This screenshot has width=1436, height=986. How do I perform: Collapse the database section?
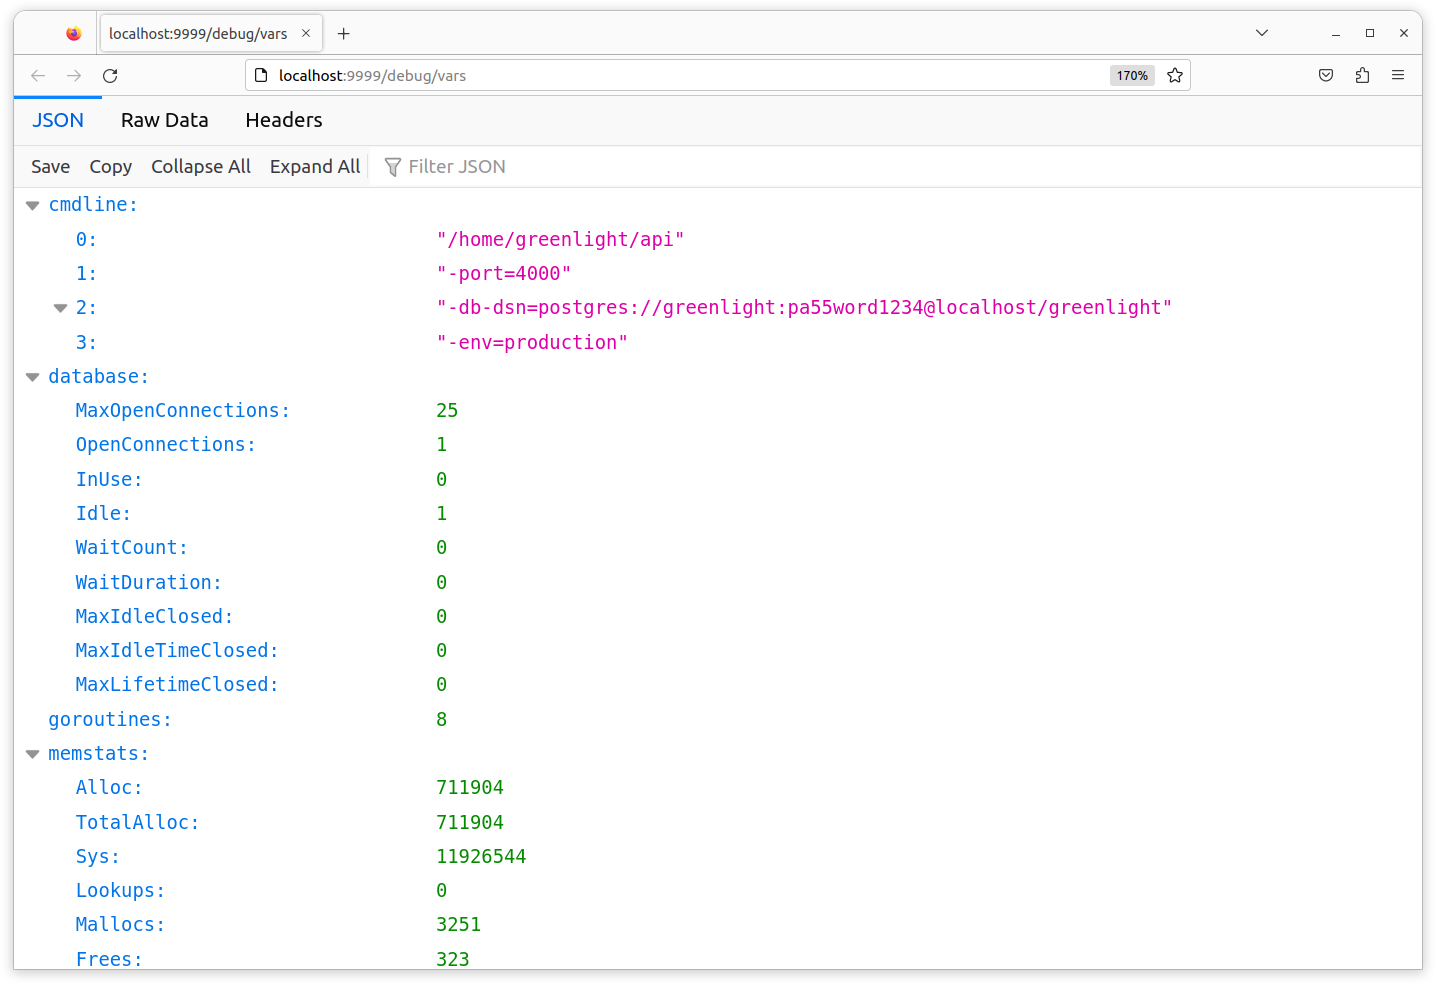pyautogui.click(x=32, y=377)
